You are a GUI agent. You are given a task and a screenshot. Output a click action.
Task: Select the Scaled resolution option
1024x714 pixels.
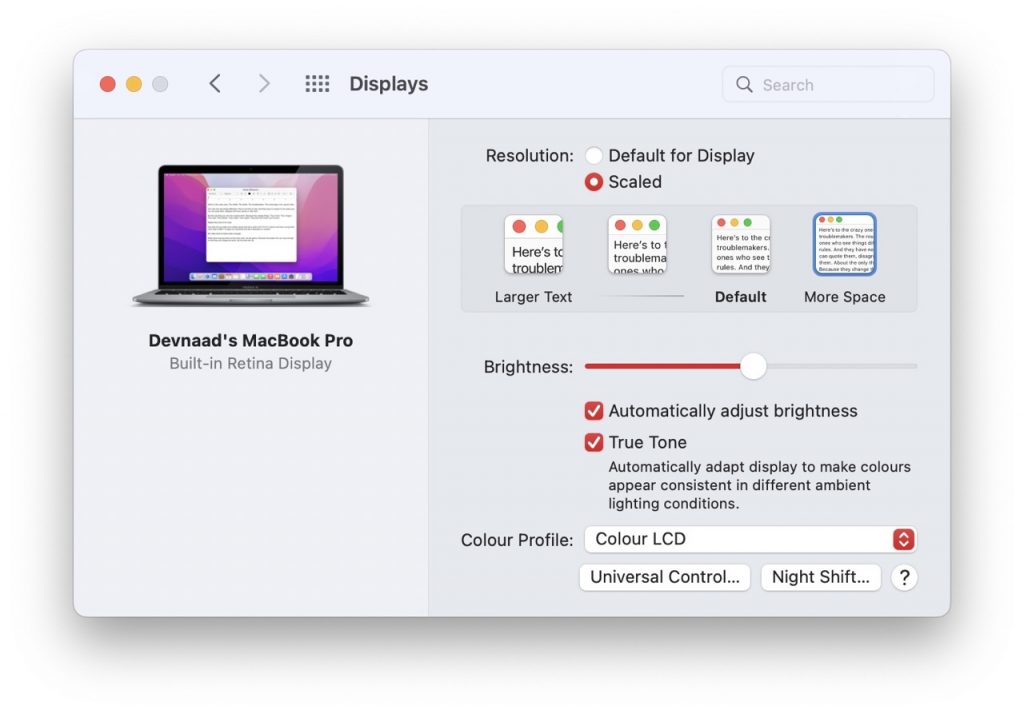594,182
